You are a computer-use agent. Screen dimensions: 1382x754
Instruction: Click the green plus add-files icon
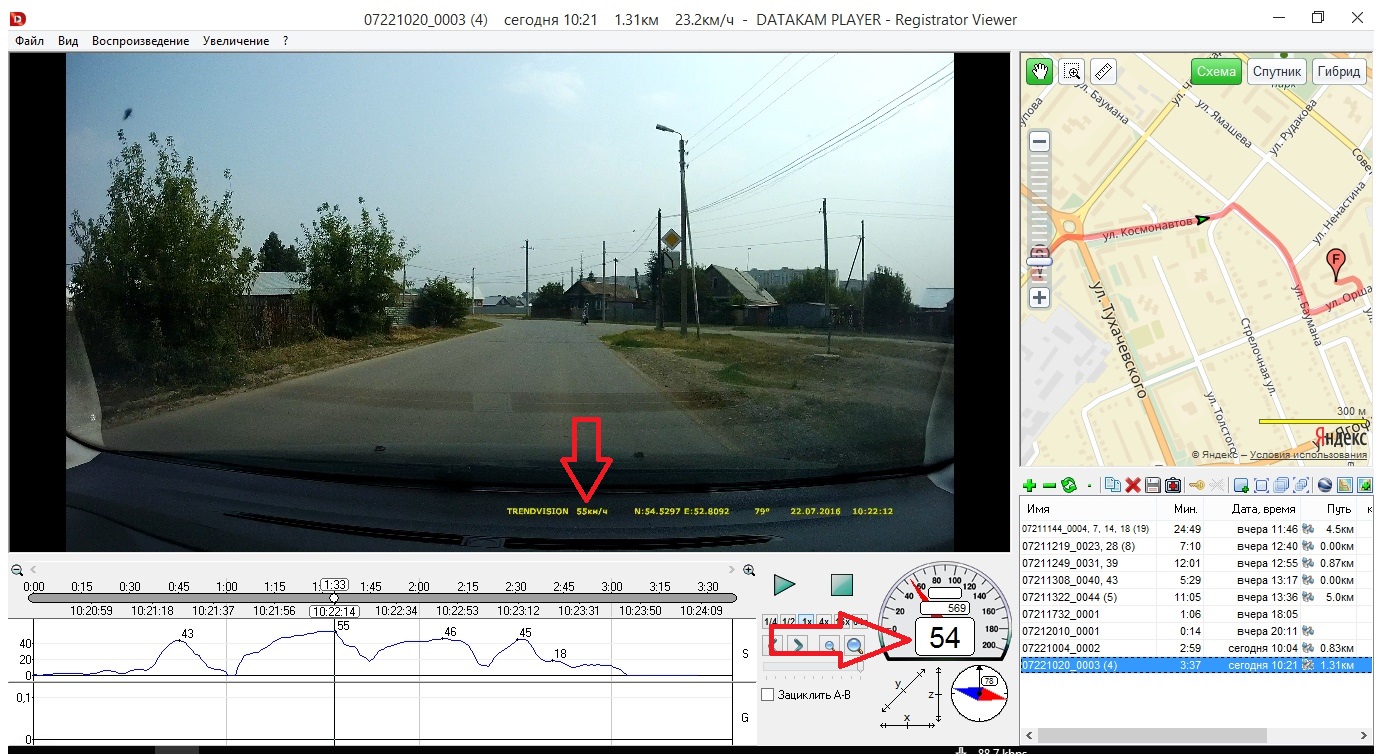pyautogui.click(x=1030, y=485)
